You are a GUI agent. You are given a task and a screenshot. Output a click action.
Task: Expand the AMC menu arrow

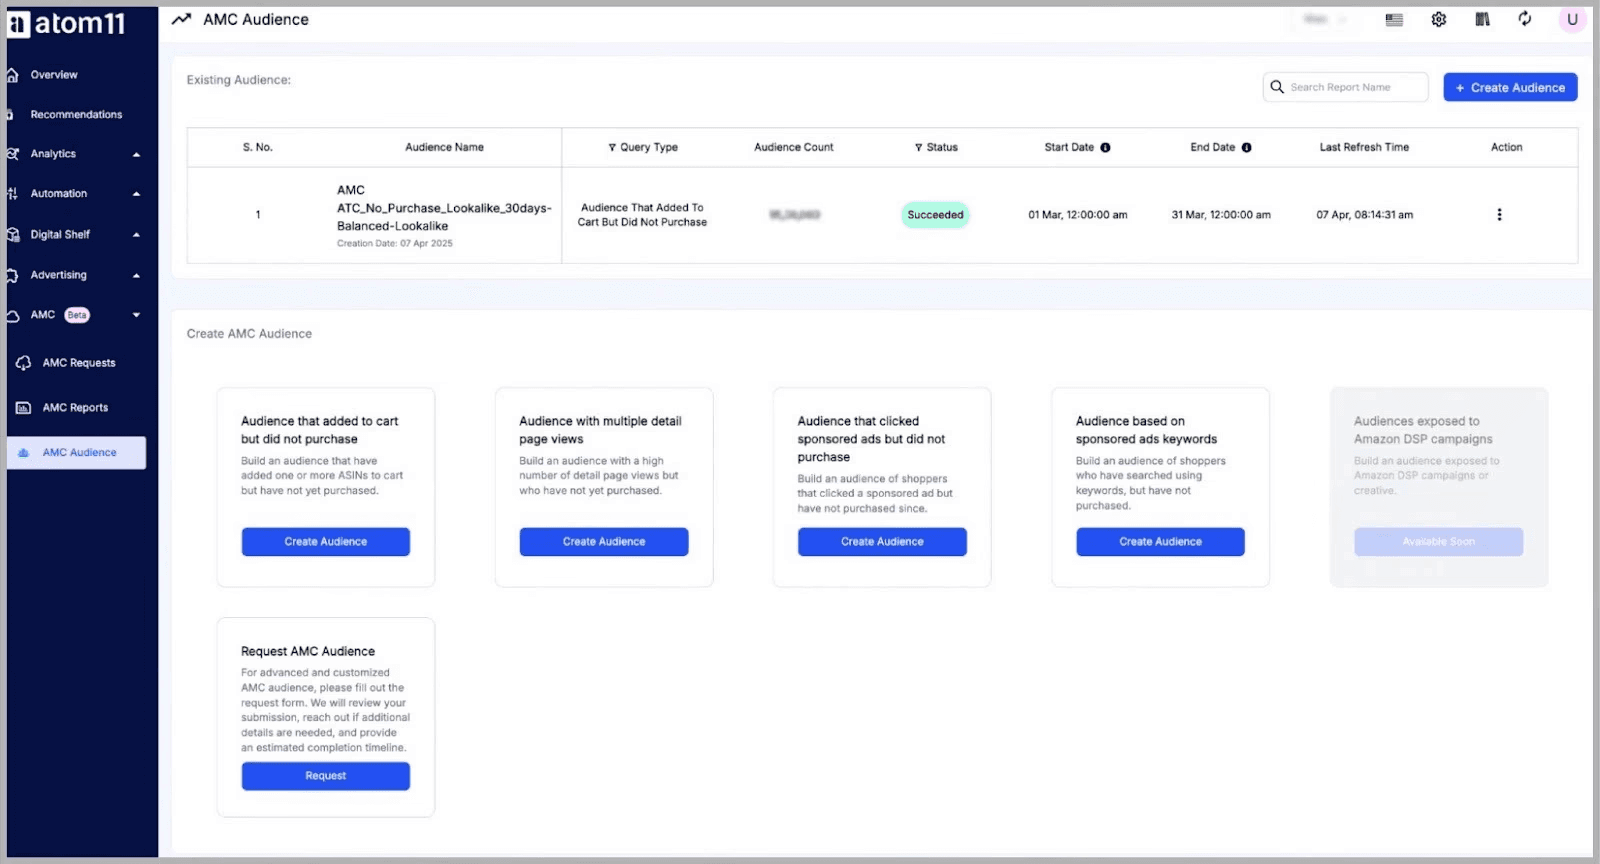[136, 315]
